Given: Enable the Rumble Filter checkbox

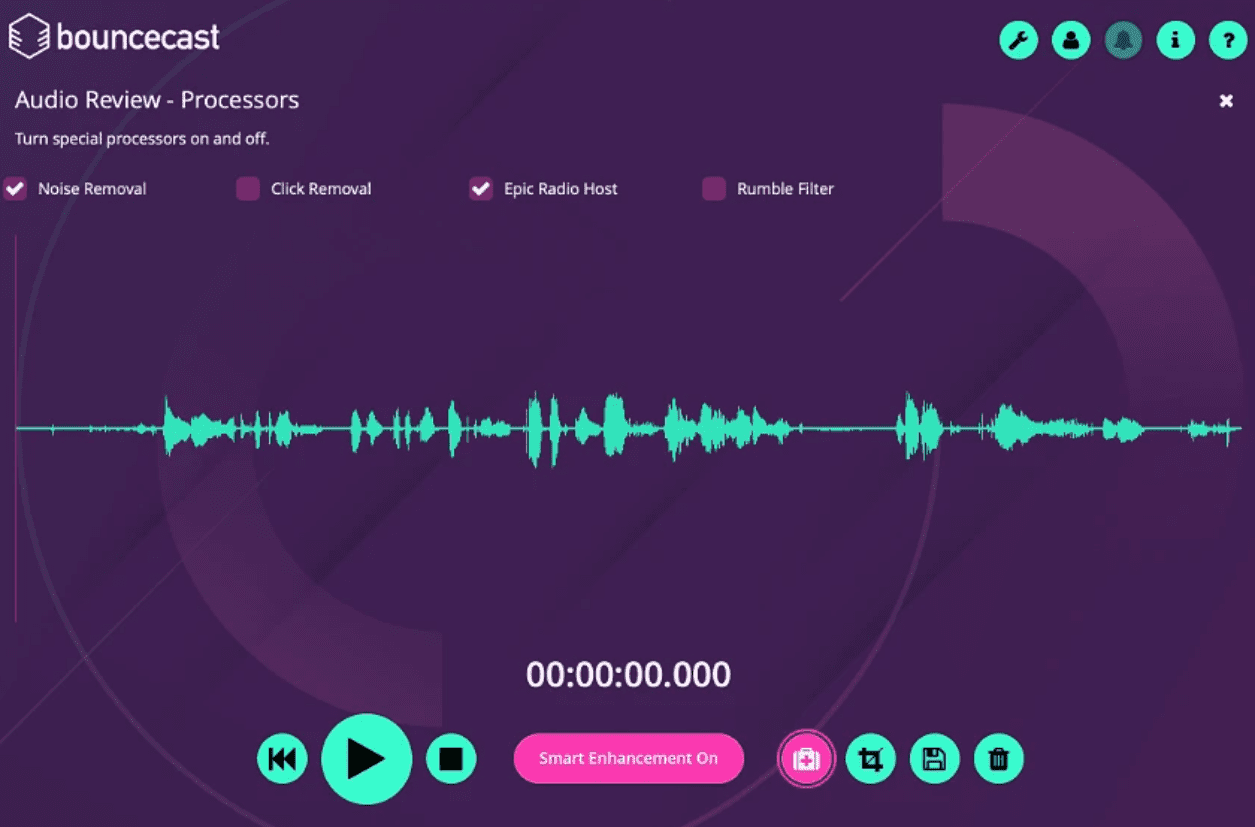Looking at the screenshot, I should click(714, 188).
